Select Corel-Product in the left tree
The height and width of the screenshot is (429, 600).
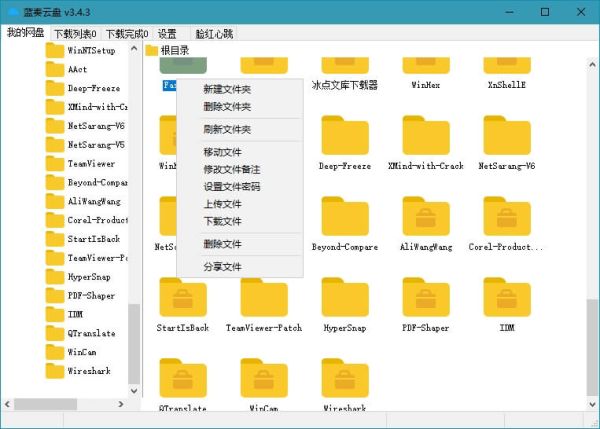pos(86,220)
